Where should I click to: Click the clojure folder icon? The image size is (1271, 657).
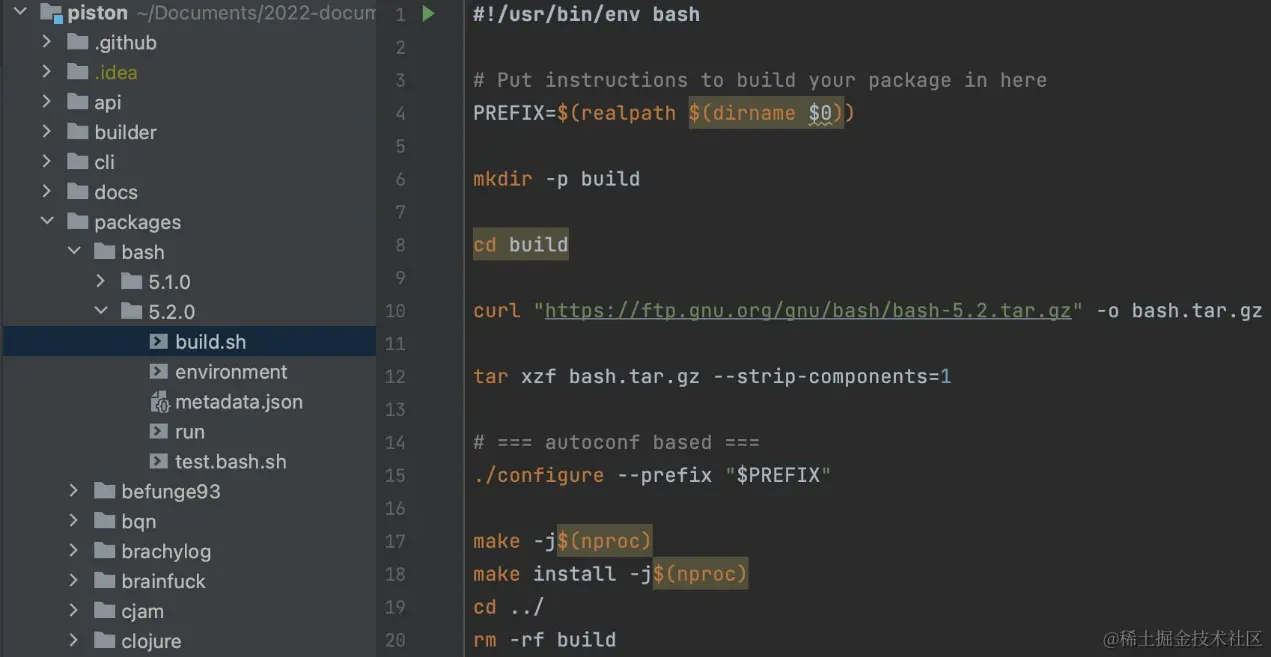point(104,641)
